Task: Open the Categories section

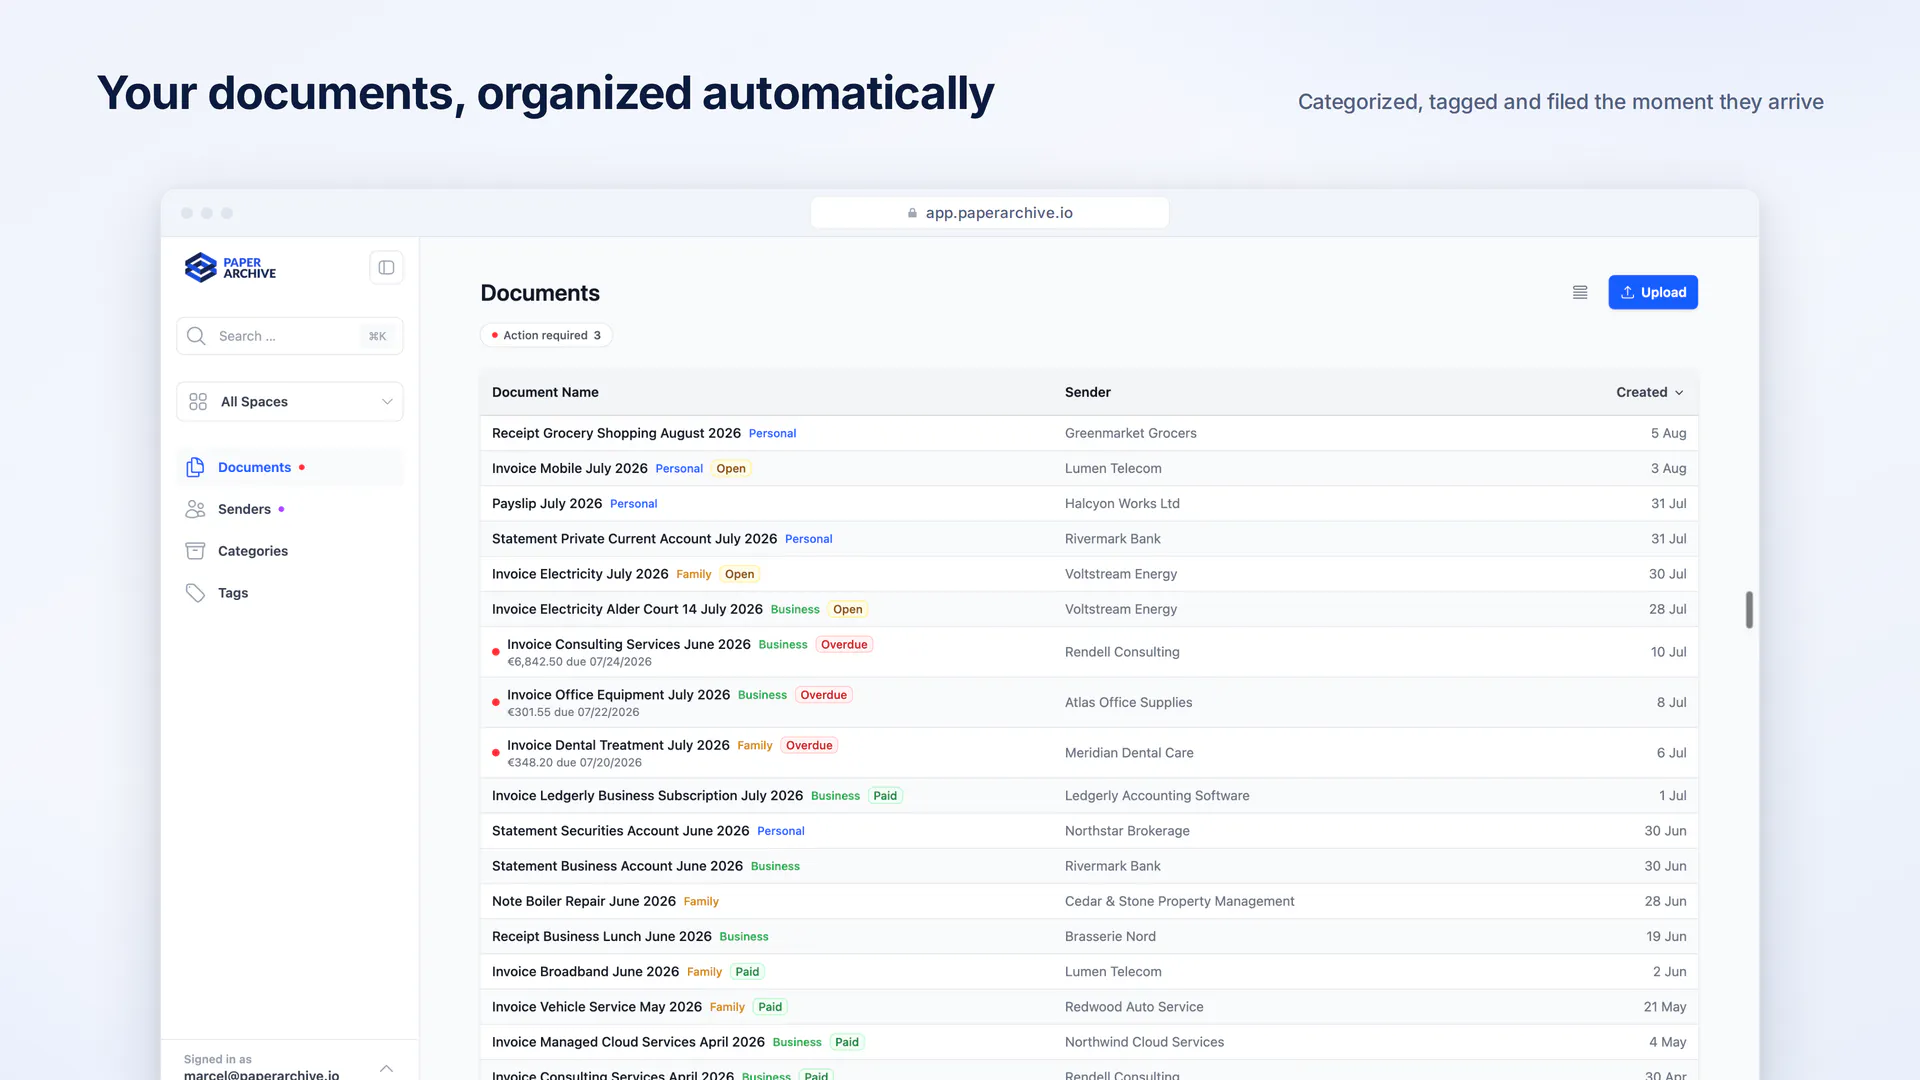Action: point(290,551)
